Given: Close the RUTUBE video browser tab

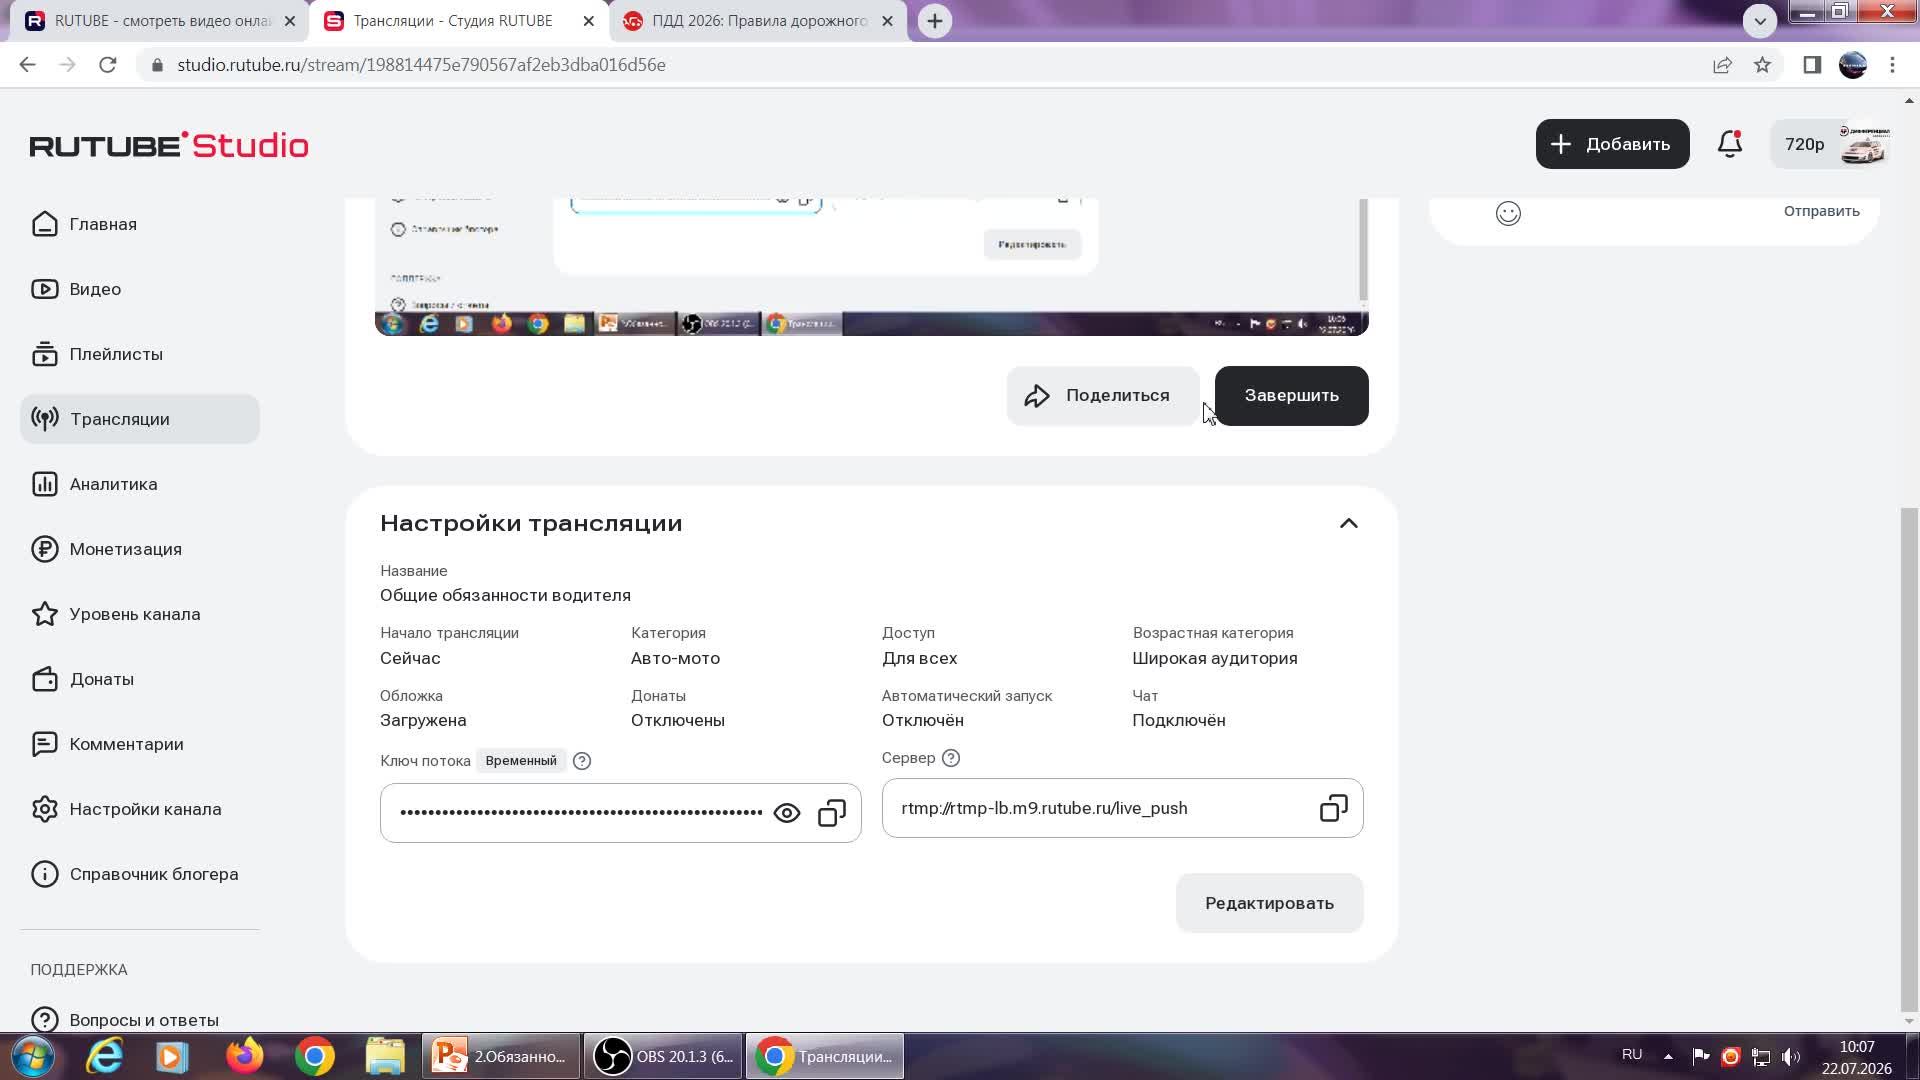Looking at the screenshot, I should click(x=290, y=21).
